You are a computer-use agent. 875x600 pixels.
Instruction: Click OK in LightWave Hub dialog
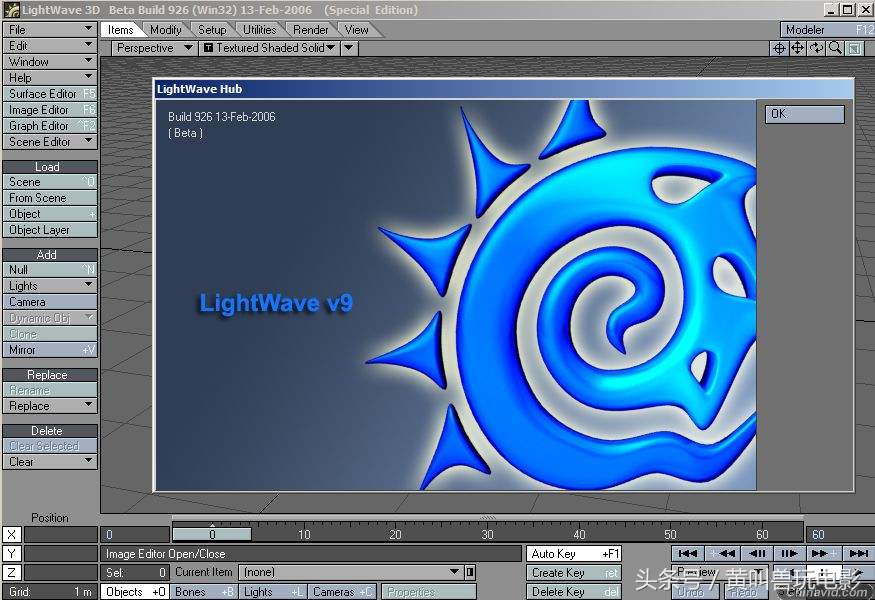[804, 114]
